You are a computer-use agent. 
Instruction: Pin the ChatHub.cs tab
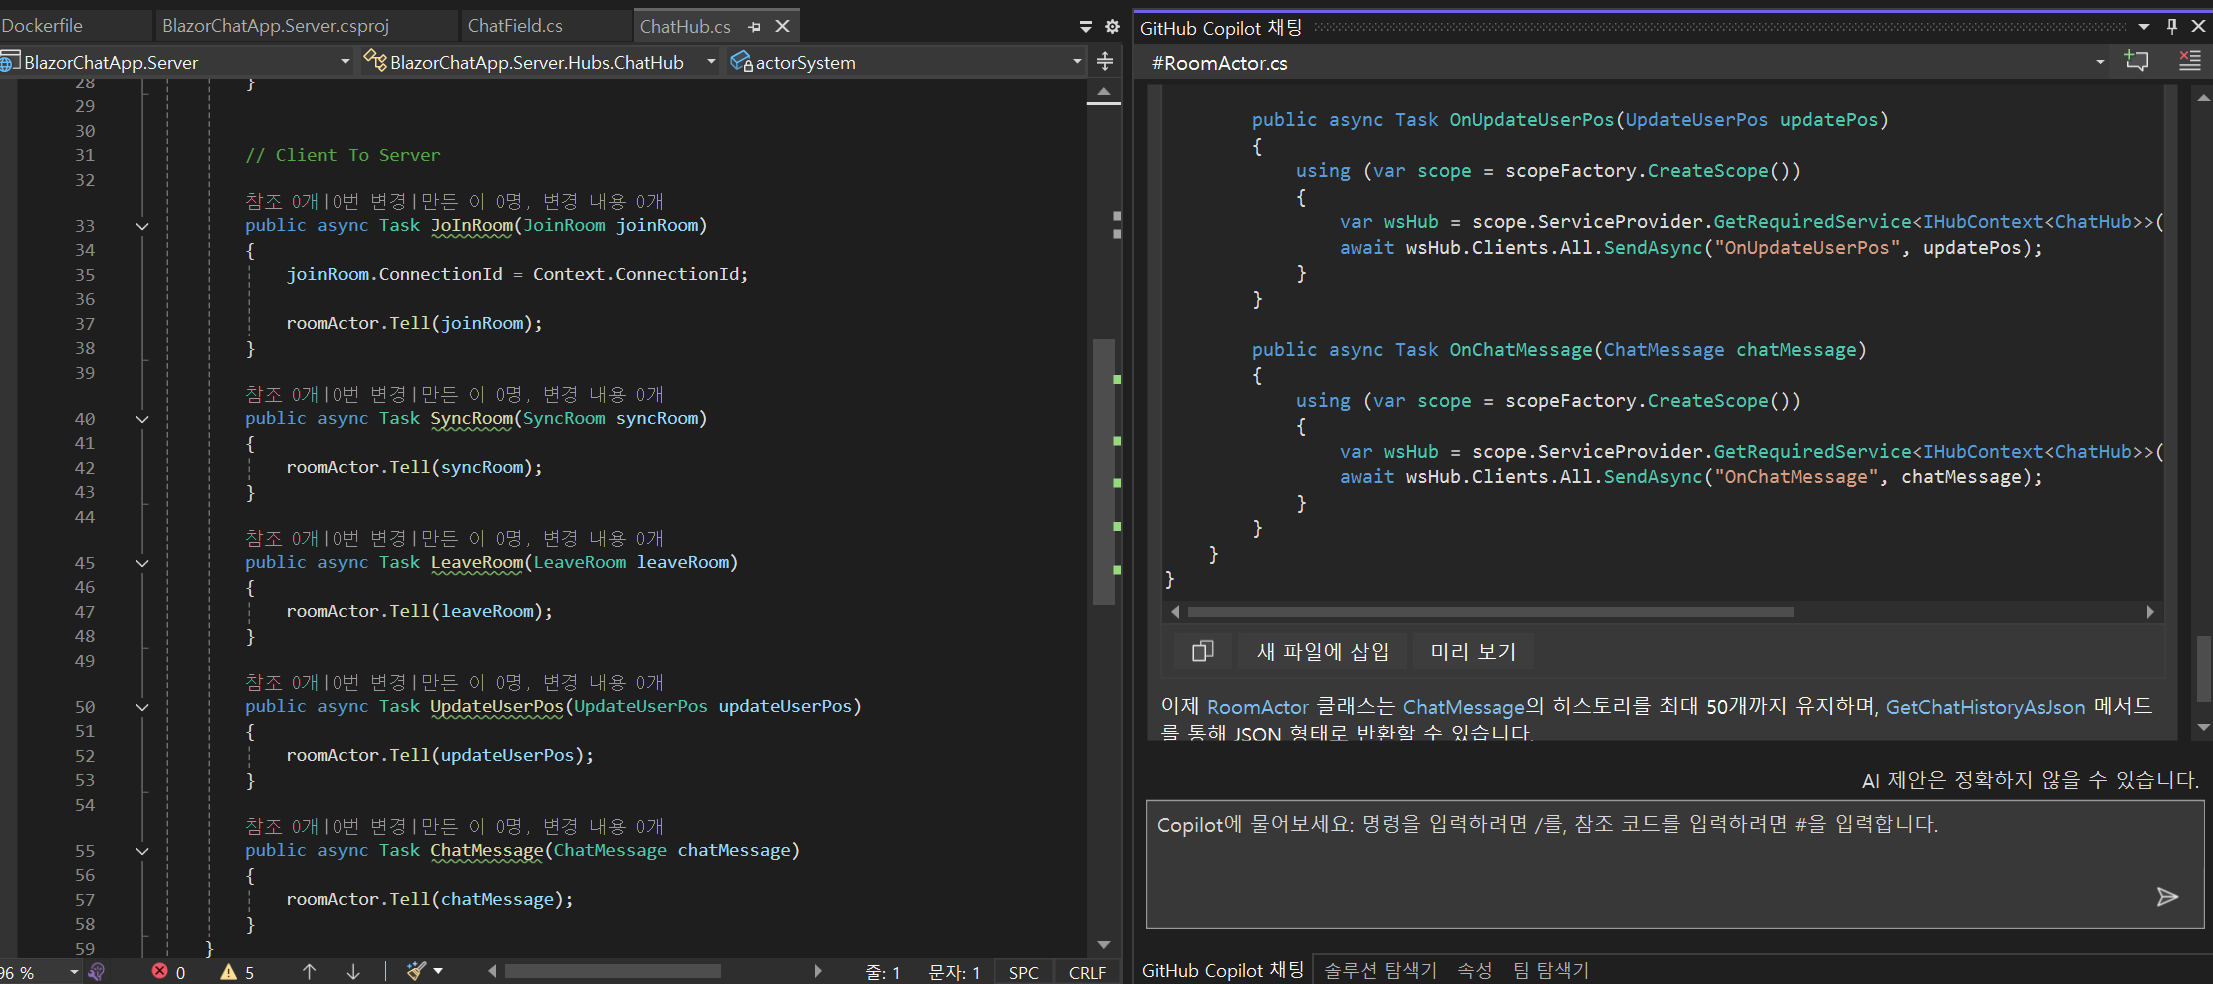(754, 27)
